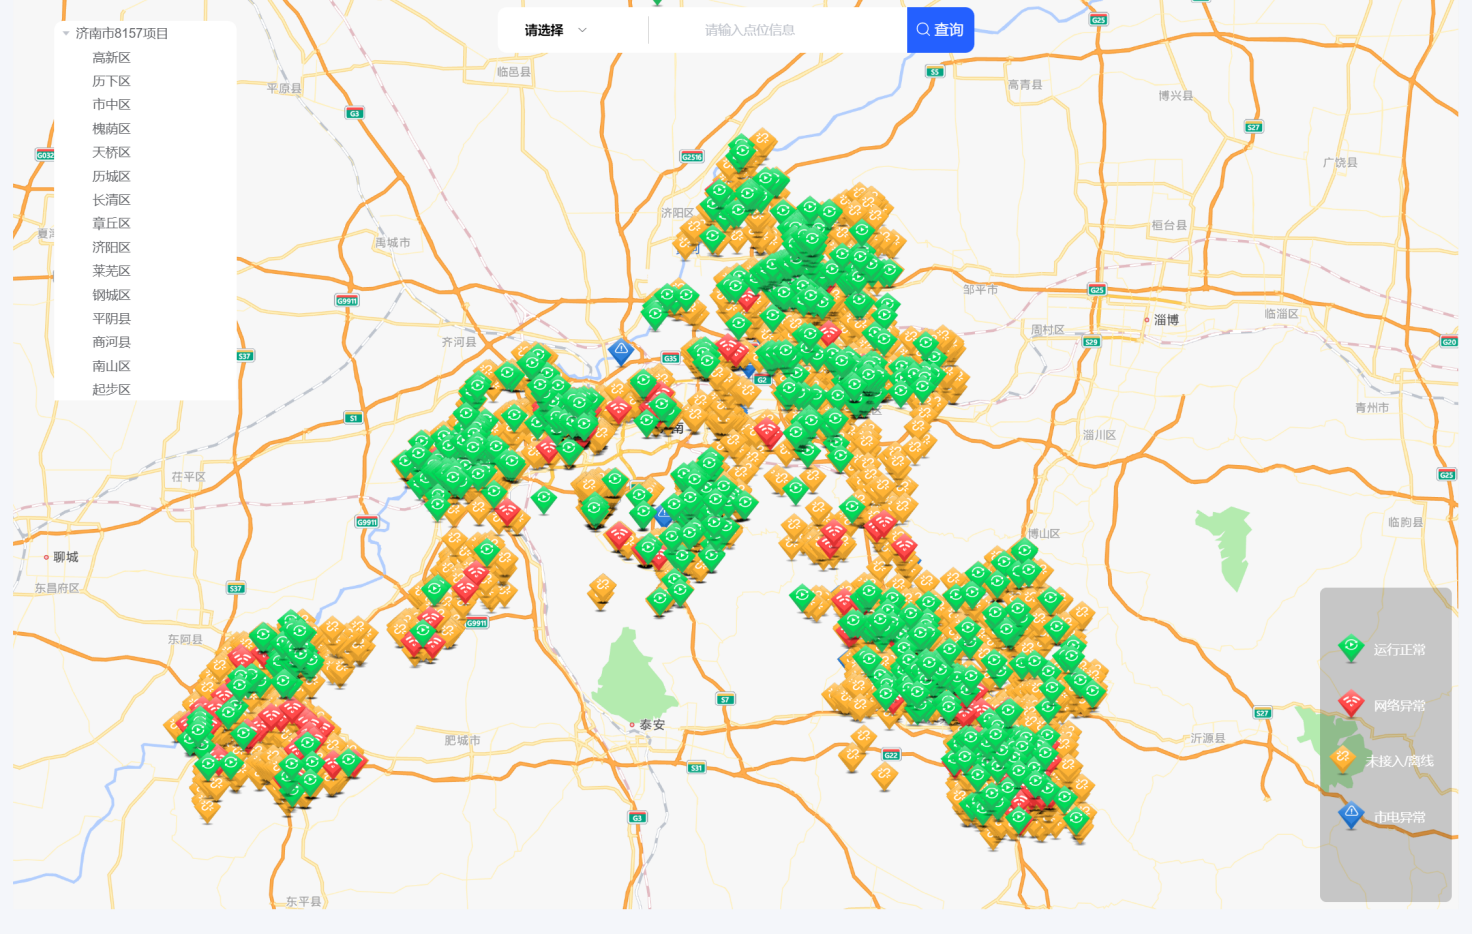This screenshot has height=934, width=1472.
Task: Click the 济南市8157项目 root label
Action: tap(122, 34)
